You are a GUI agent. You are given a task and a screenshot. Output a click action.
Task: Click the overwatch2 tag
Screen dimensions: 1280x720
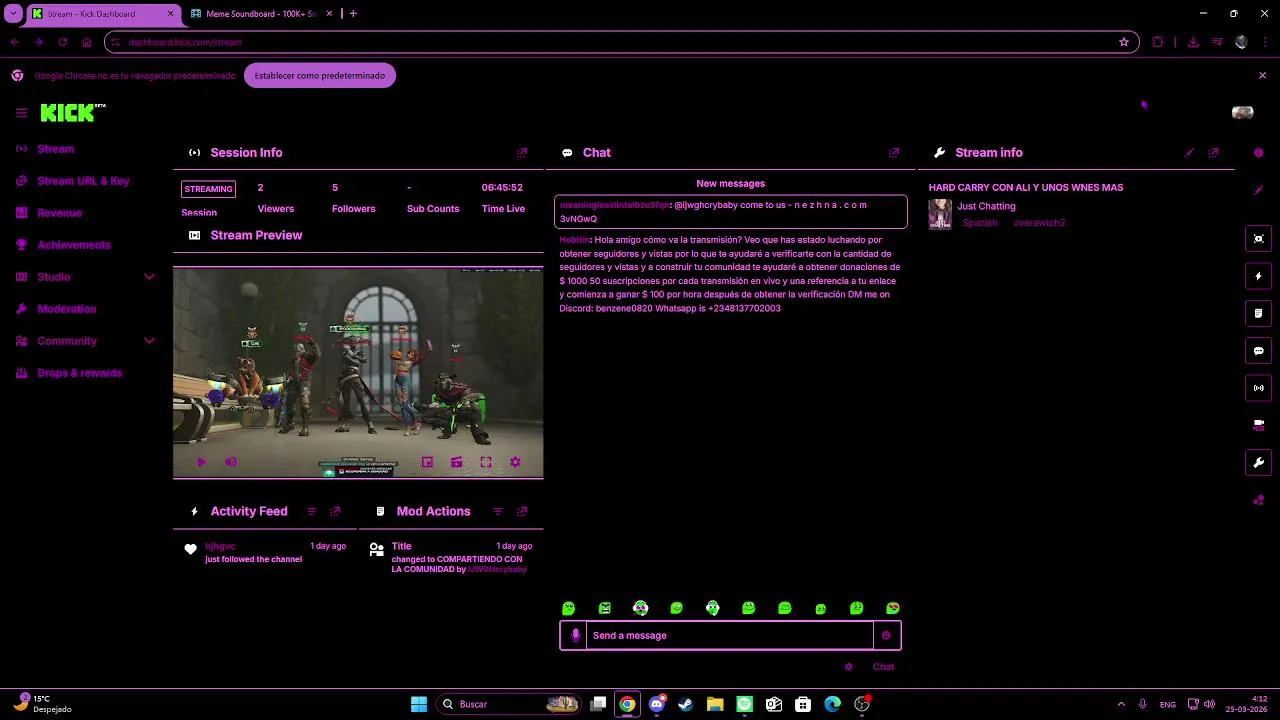click(x=1039, y=223)
